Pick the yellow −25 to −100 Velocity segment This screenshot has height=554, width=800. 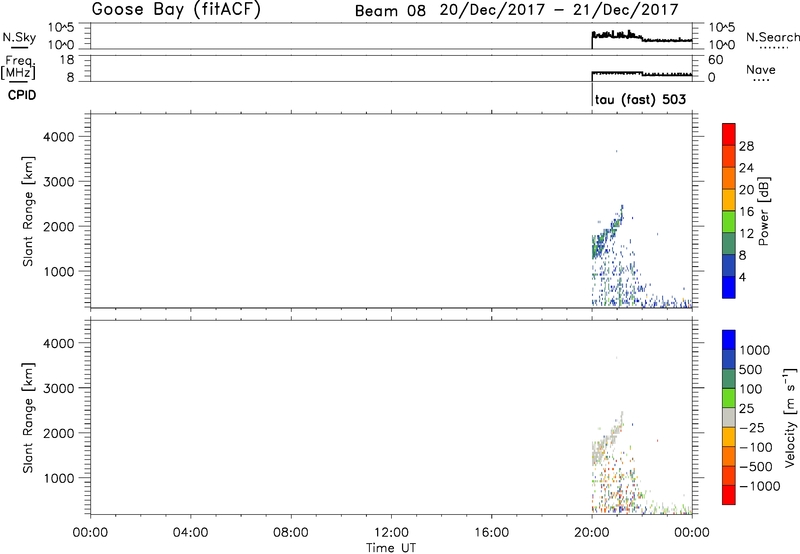point(729,437)
